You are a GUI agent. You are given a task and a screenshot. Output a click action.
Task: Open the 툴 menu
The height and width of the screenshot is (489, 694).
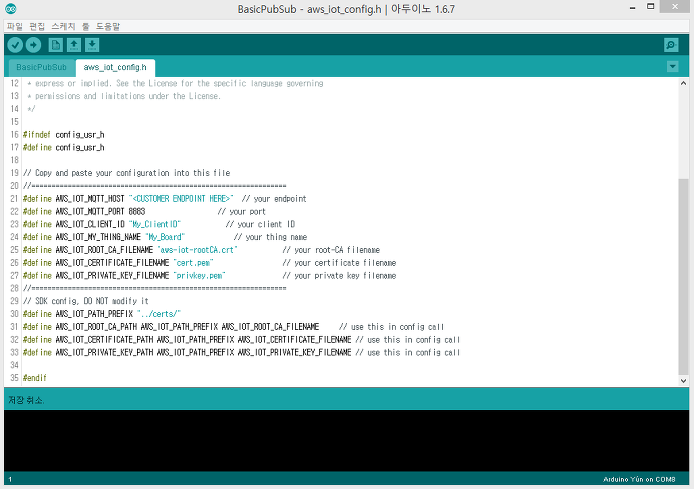tap(85, 26)
